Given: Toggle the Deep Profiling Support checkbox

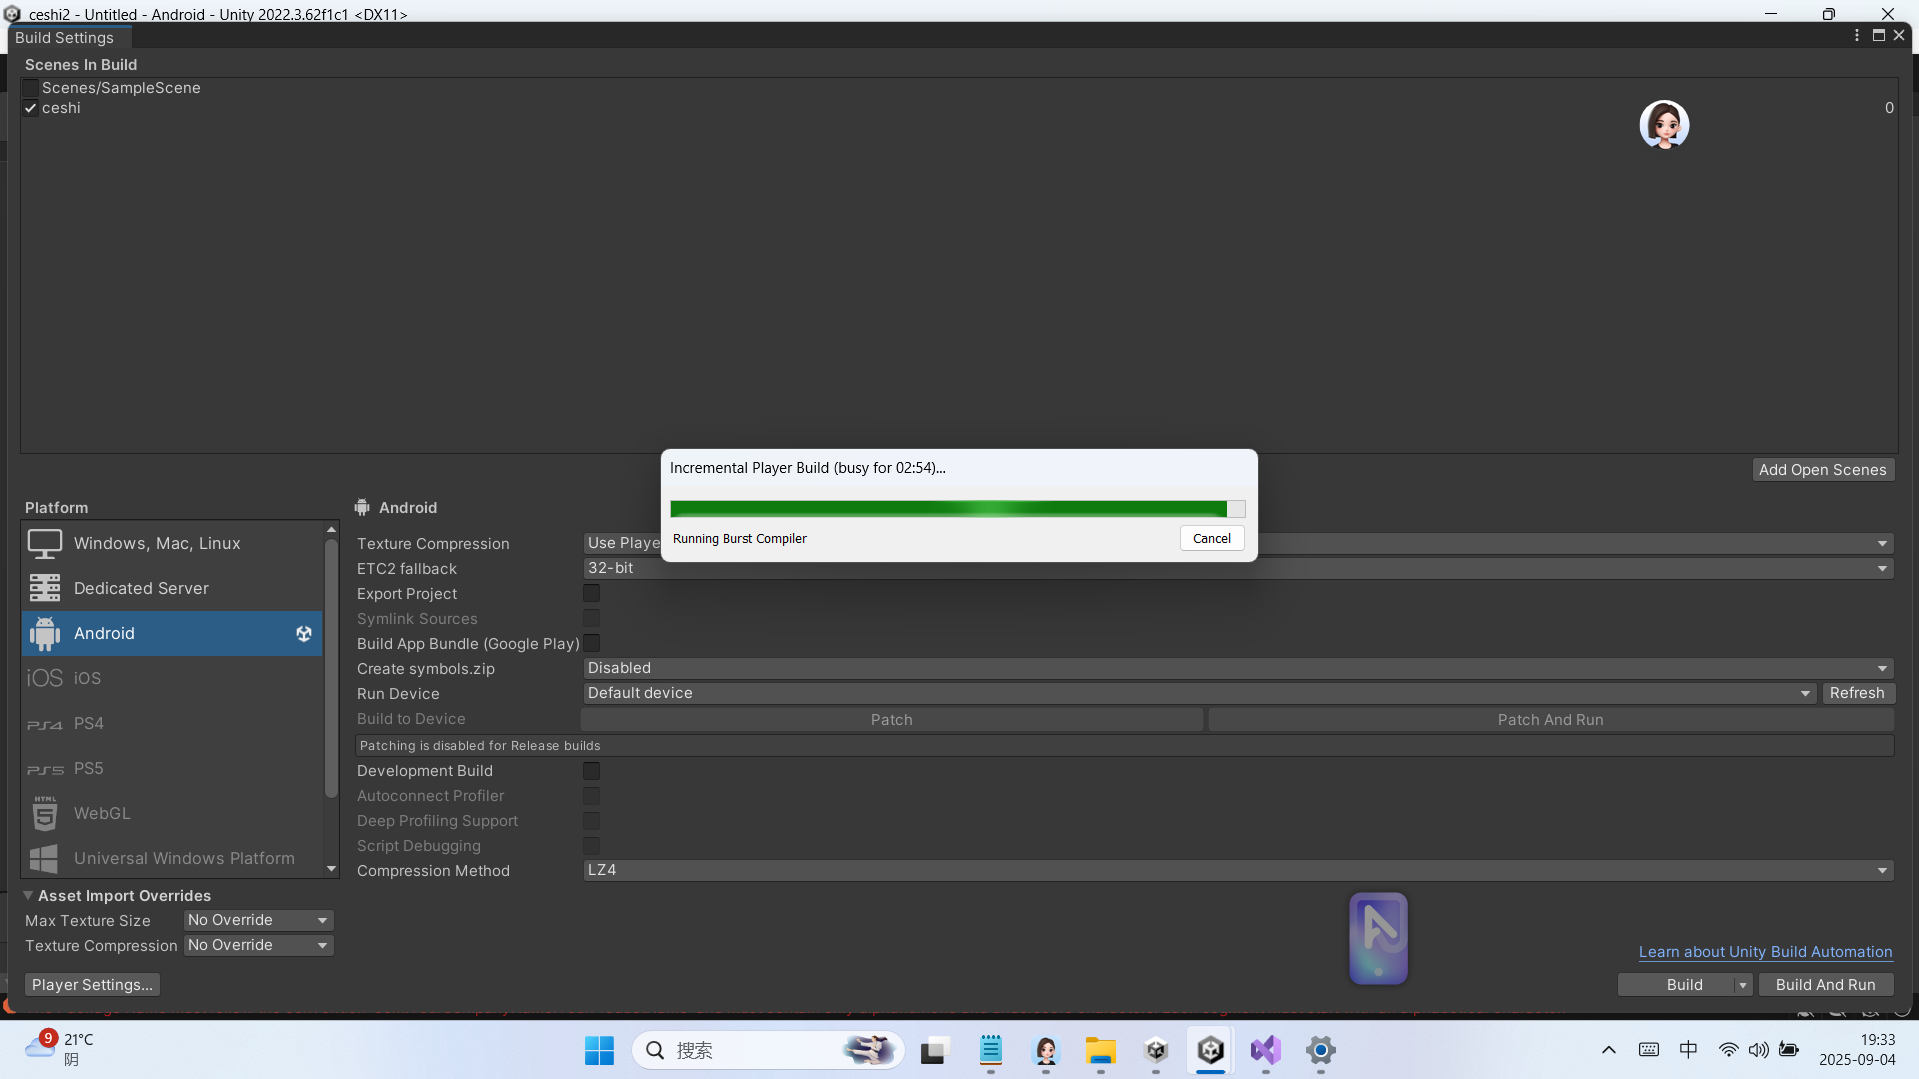Looking at the screenshot, I should click(592, 821).
